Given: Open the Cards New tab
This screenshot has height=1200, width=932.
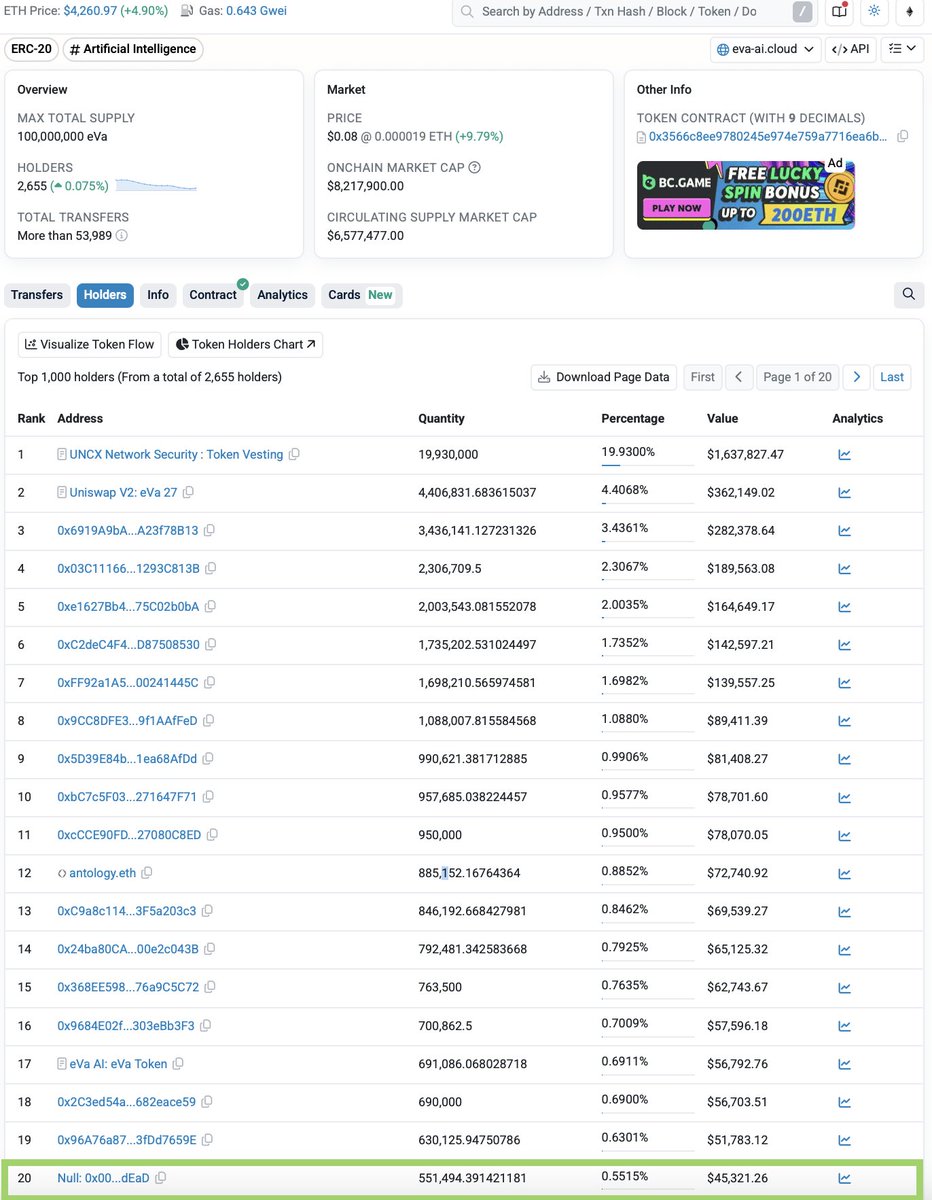Looking at the screenshot, I should pos(361,295).
